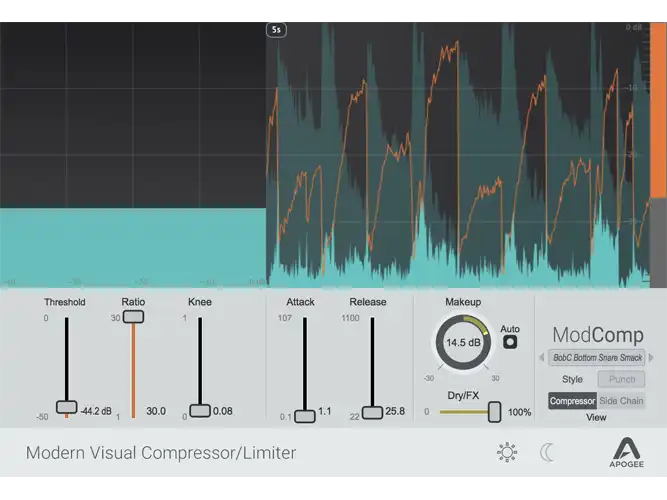This screenshot has height=500, width=667.
Task: Click the Dry/FX mix slider handle
Action: coord(494,412)
